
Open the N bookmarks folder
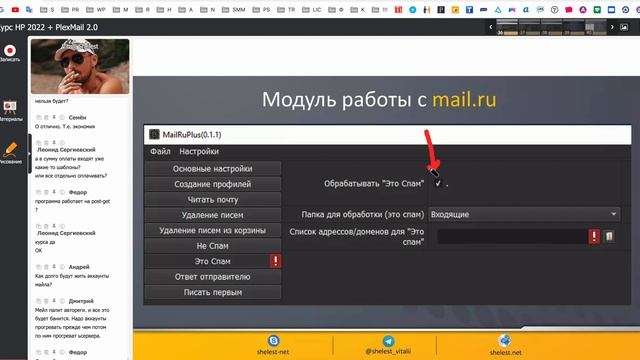(x=207, y=9)
